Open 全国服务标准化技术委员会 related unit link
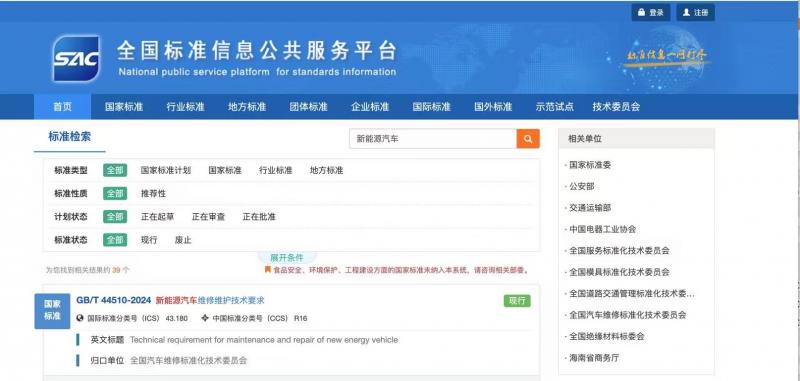800x381 pixels. coord(619,250)
